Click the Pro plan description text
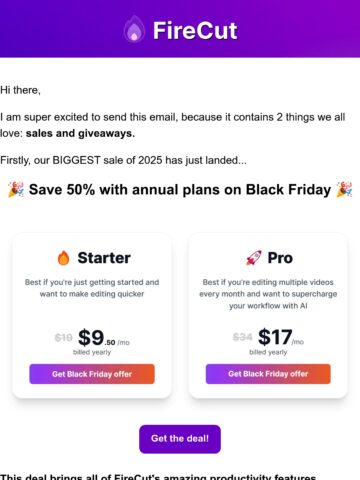The width and height of the screenshot is (360, 480). click(x=268, y=294)
